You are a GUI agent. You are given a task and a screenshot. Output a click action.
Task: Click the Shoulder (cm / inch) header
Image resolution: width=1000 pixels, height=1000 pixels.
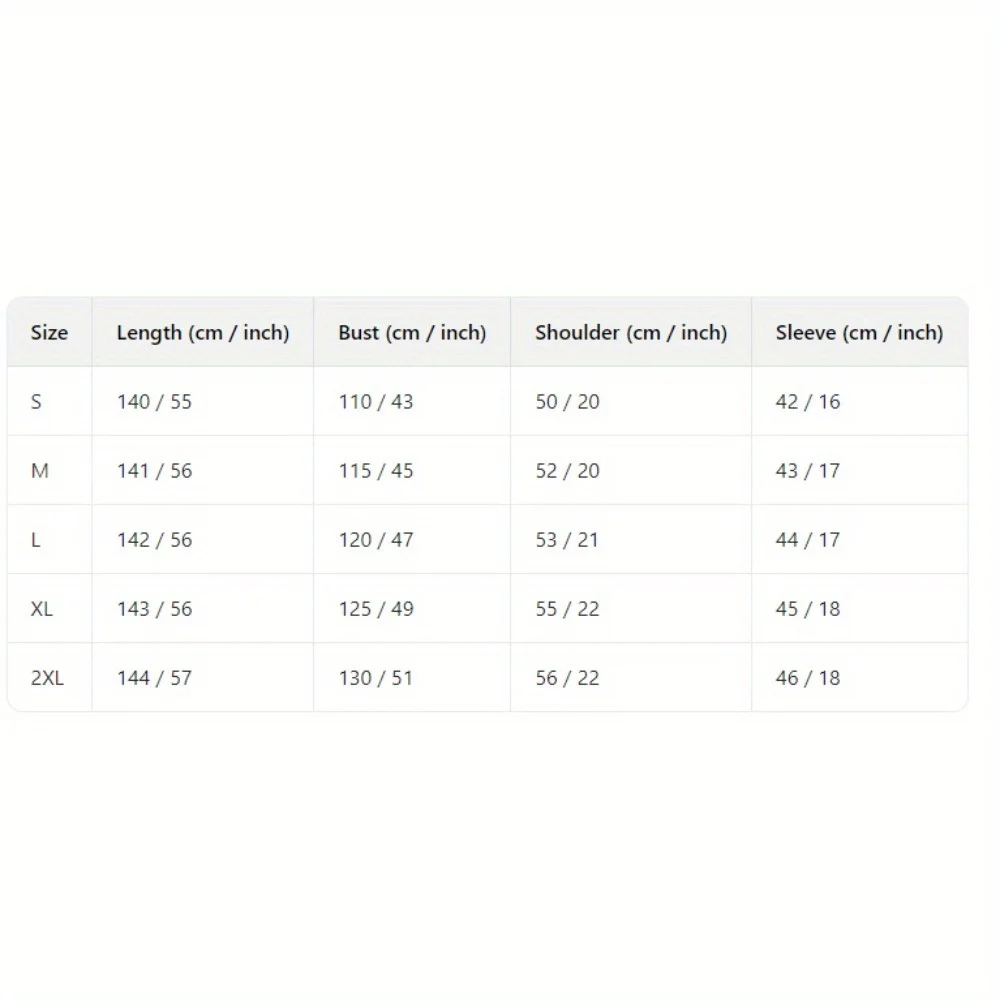[631, 333]
